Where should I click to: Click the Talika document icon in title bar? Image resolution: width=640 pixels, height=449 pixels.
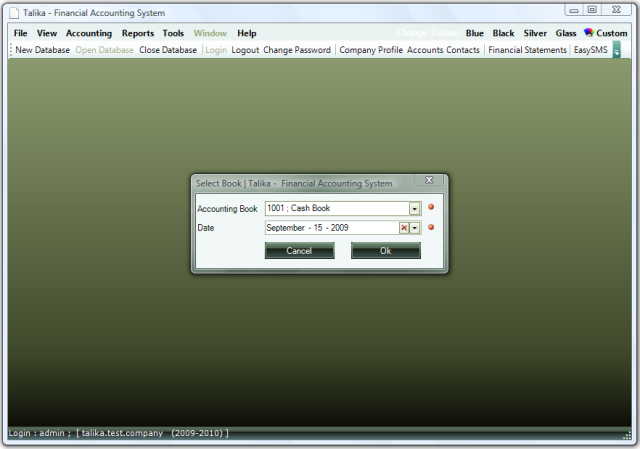(14, 12)
